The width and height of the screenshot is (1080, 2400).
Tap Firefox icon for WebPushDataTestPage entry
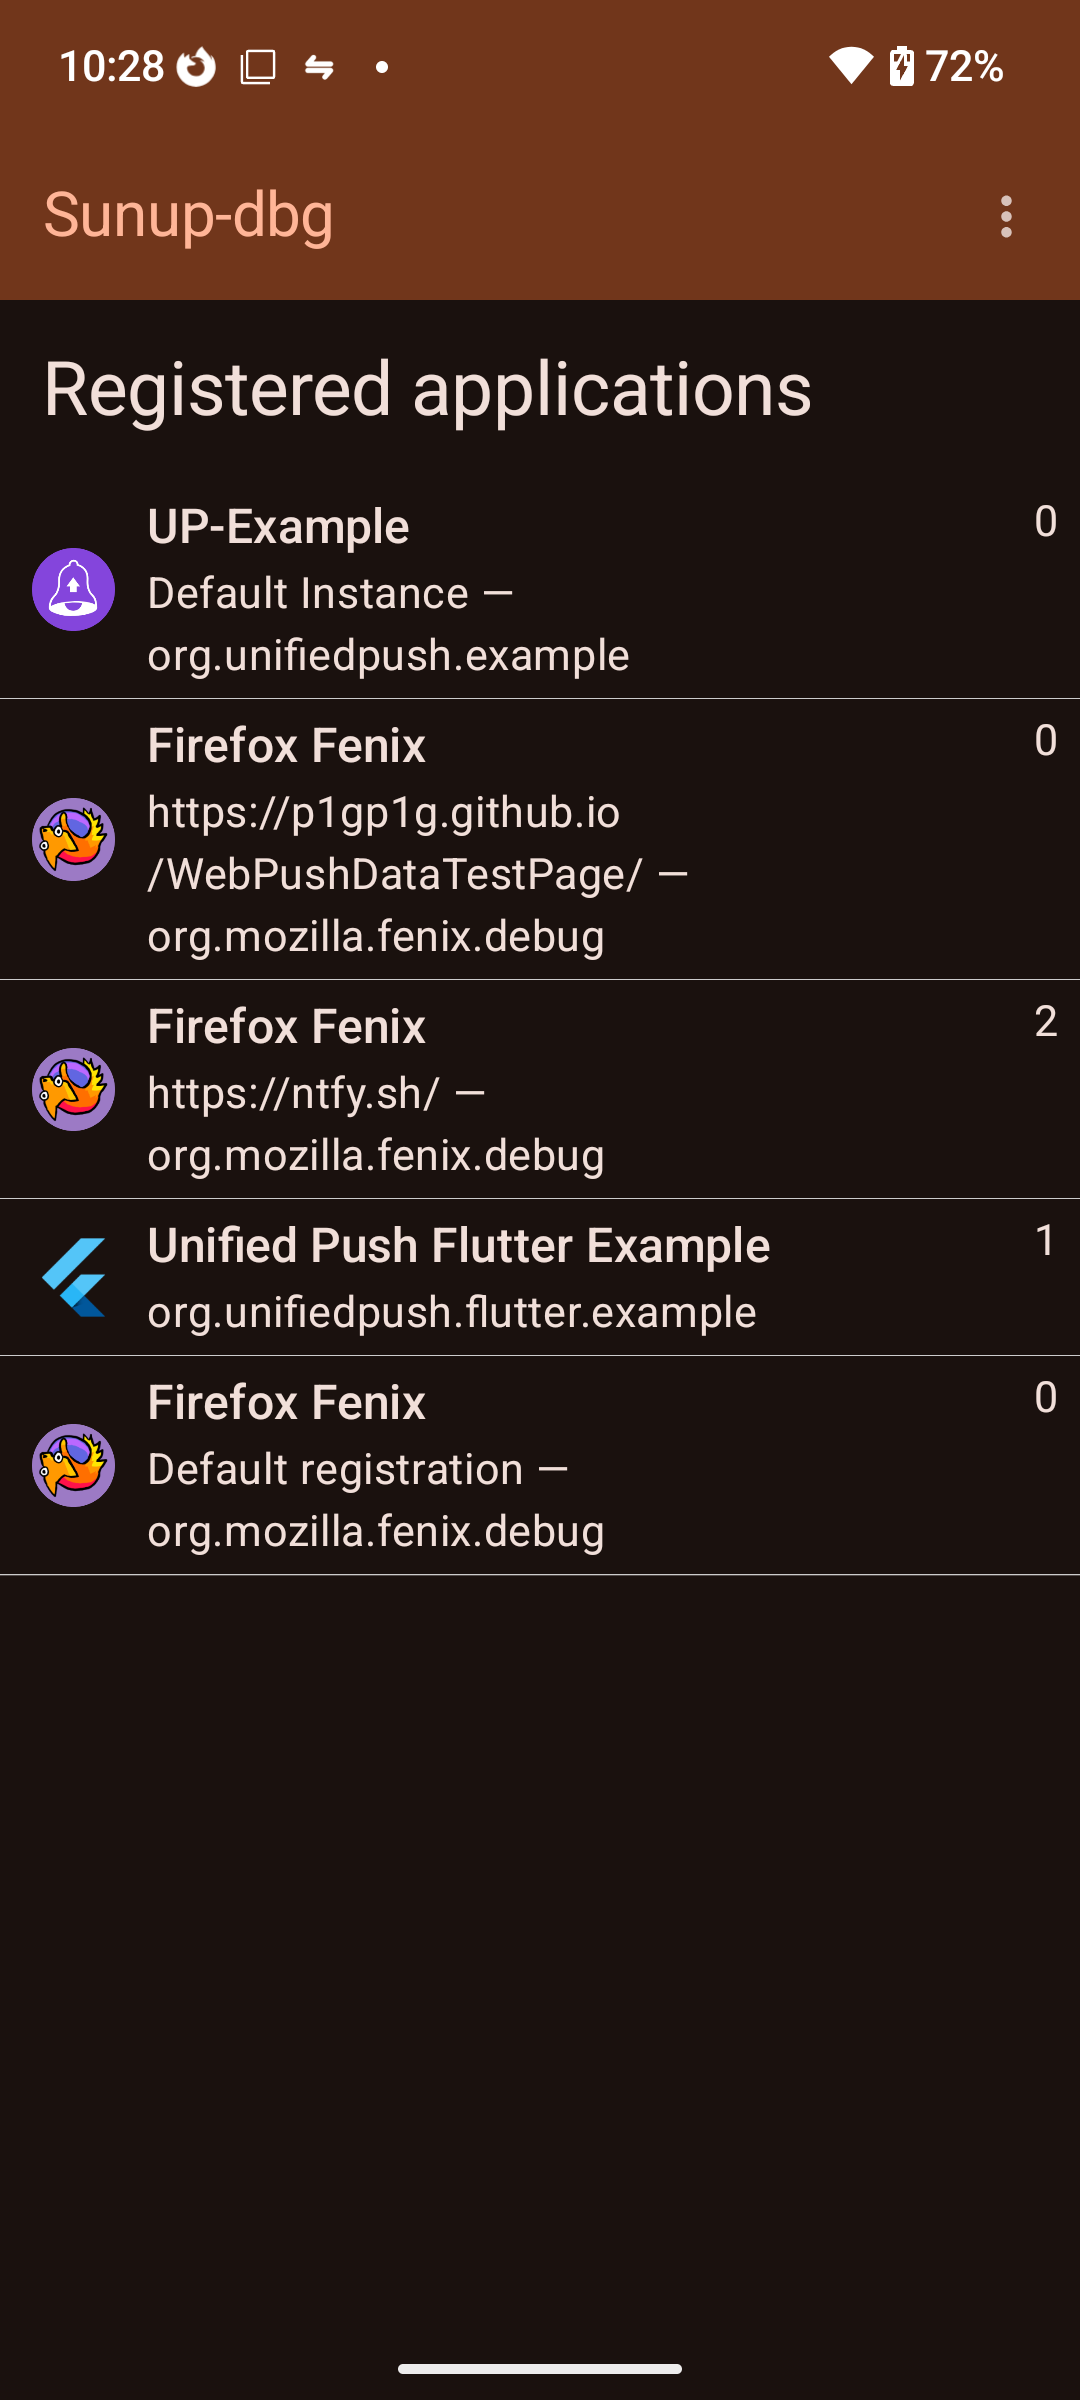[x=73, y=839]
